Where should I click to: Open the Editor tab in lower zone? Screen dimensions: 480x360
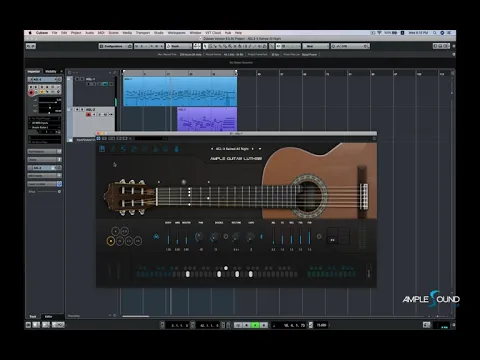48,316
